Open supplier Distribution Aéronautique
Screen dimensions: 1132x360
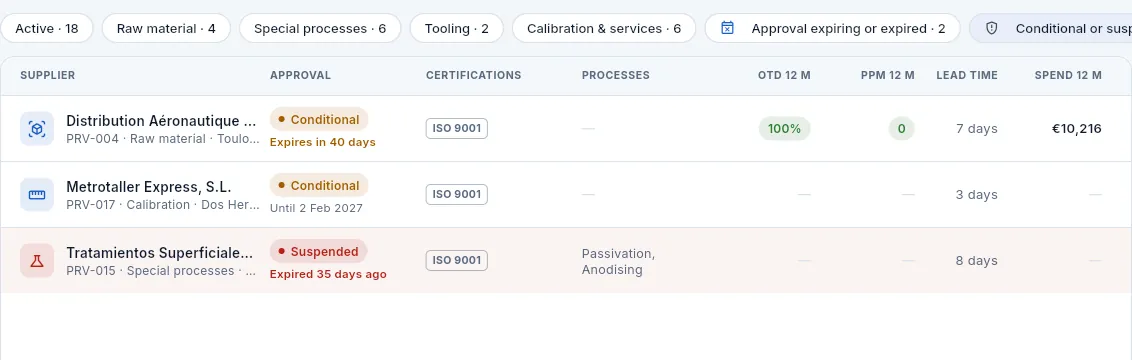click(161, 120)
